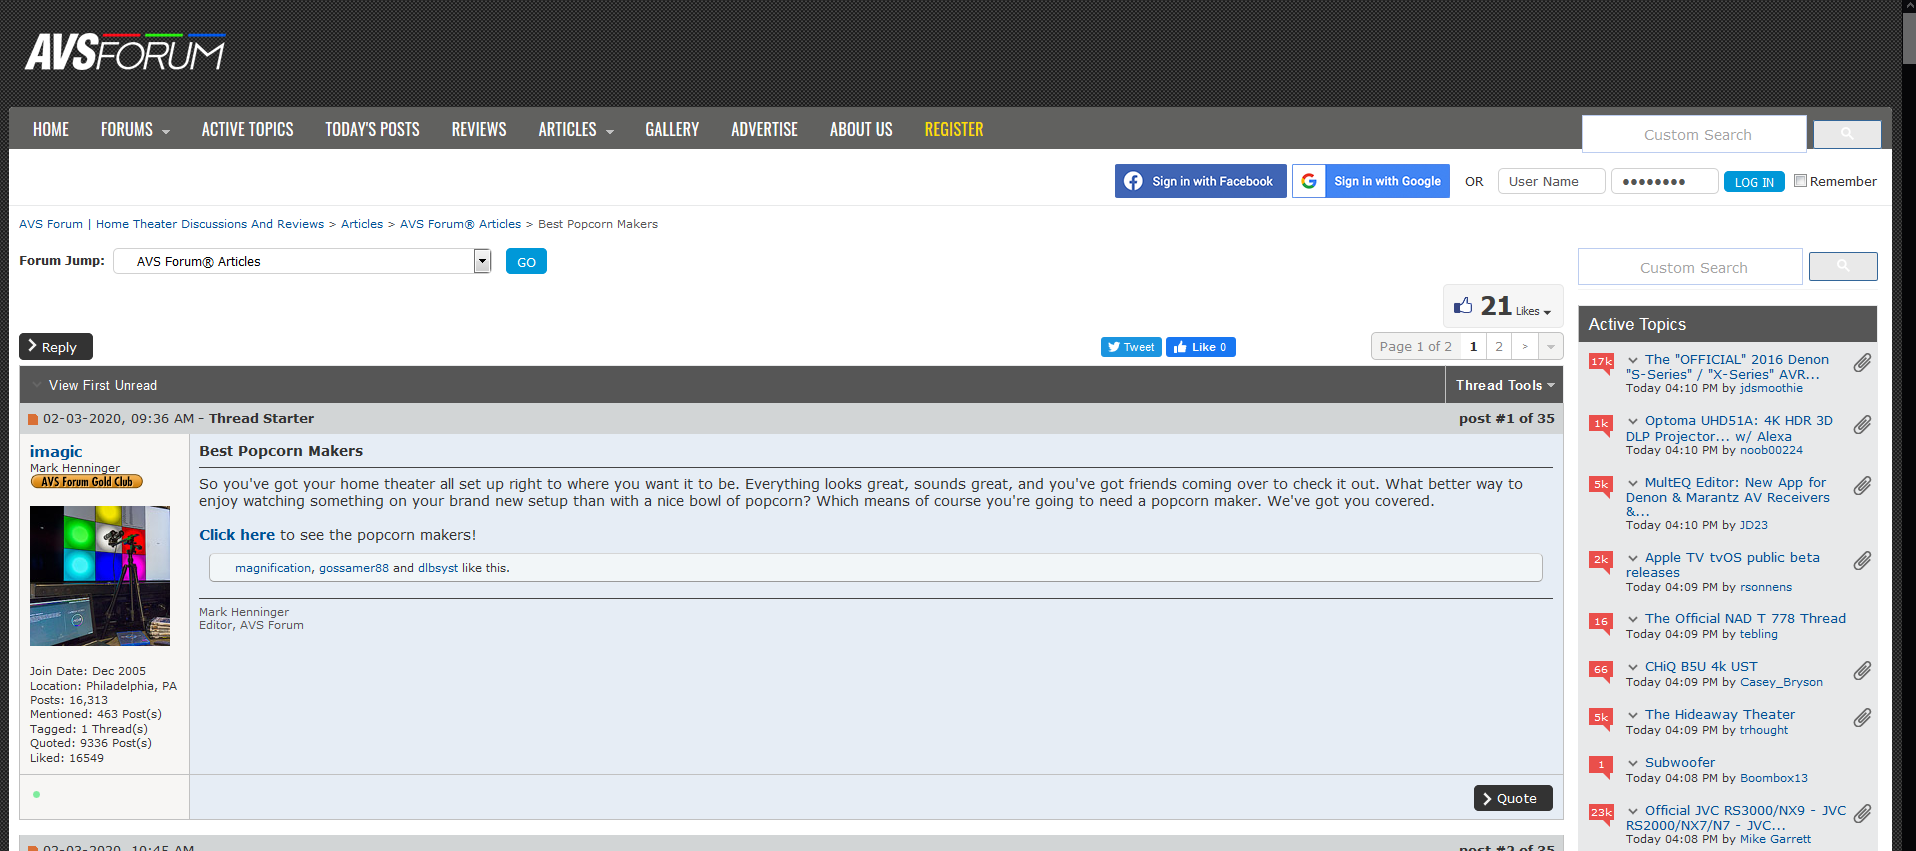Click the Tweet button
1916x851 pixels.
tap(1131, 347)
